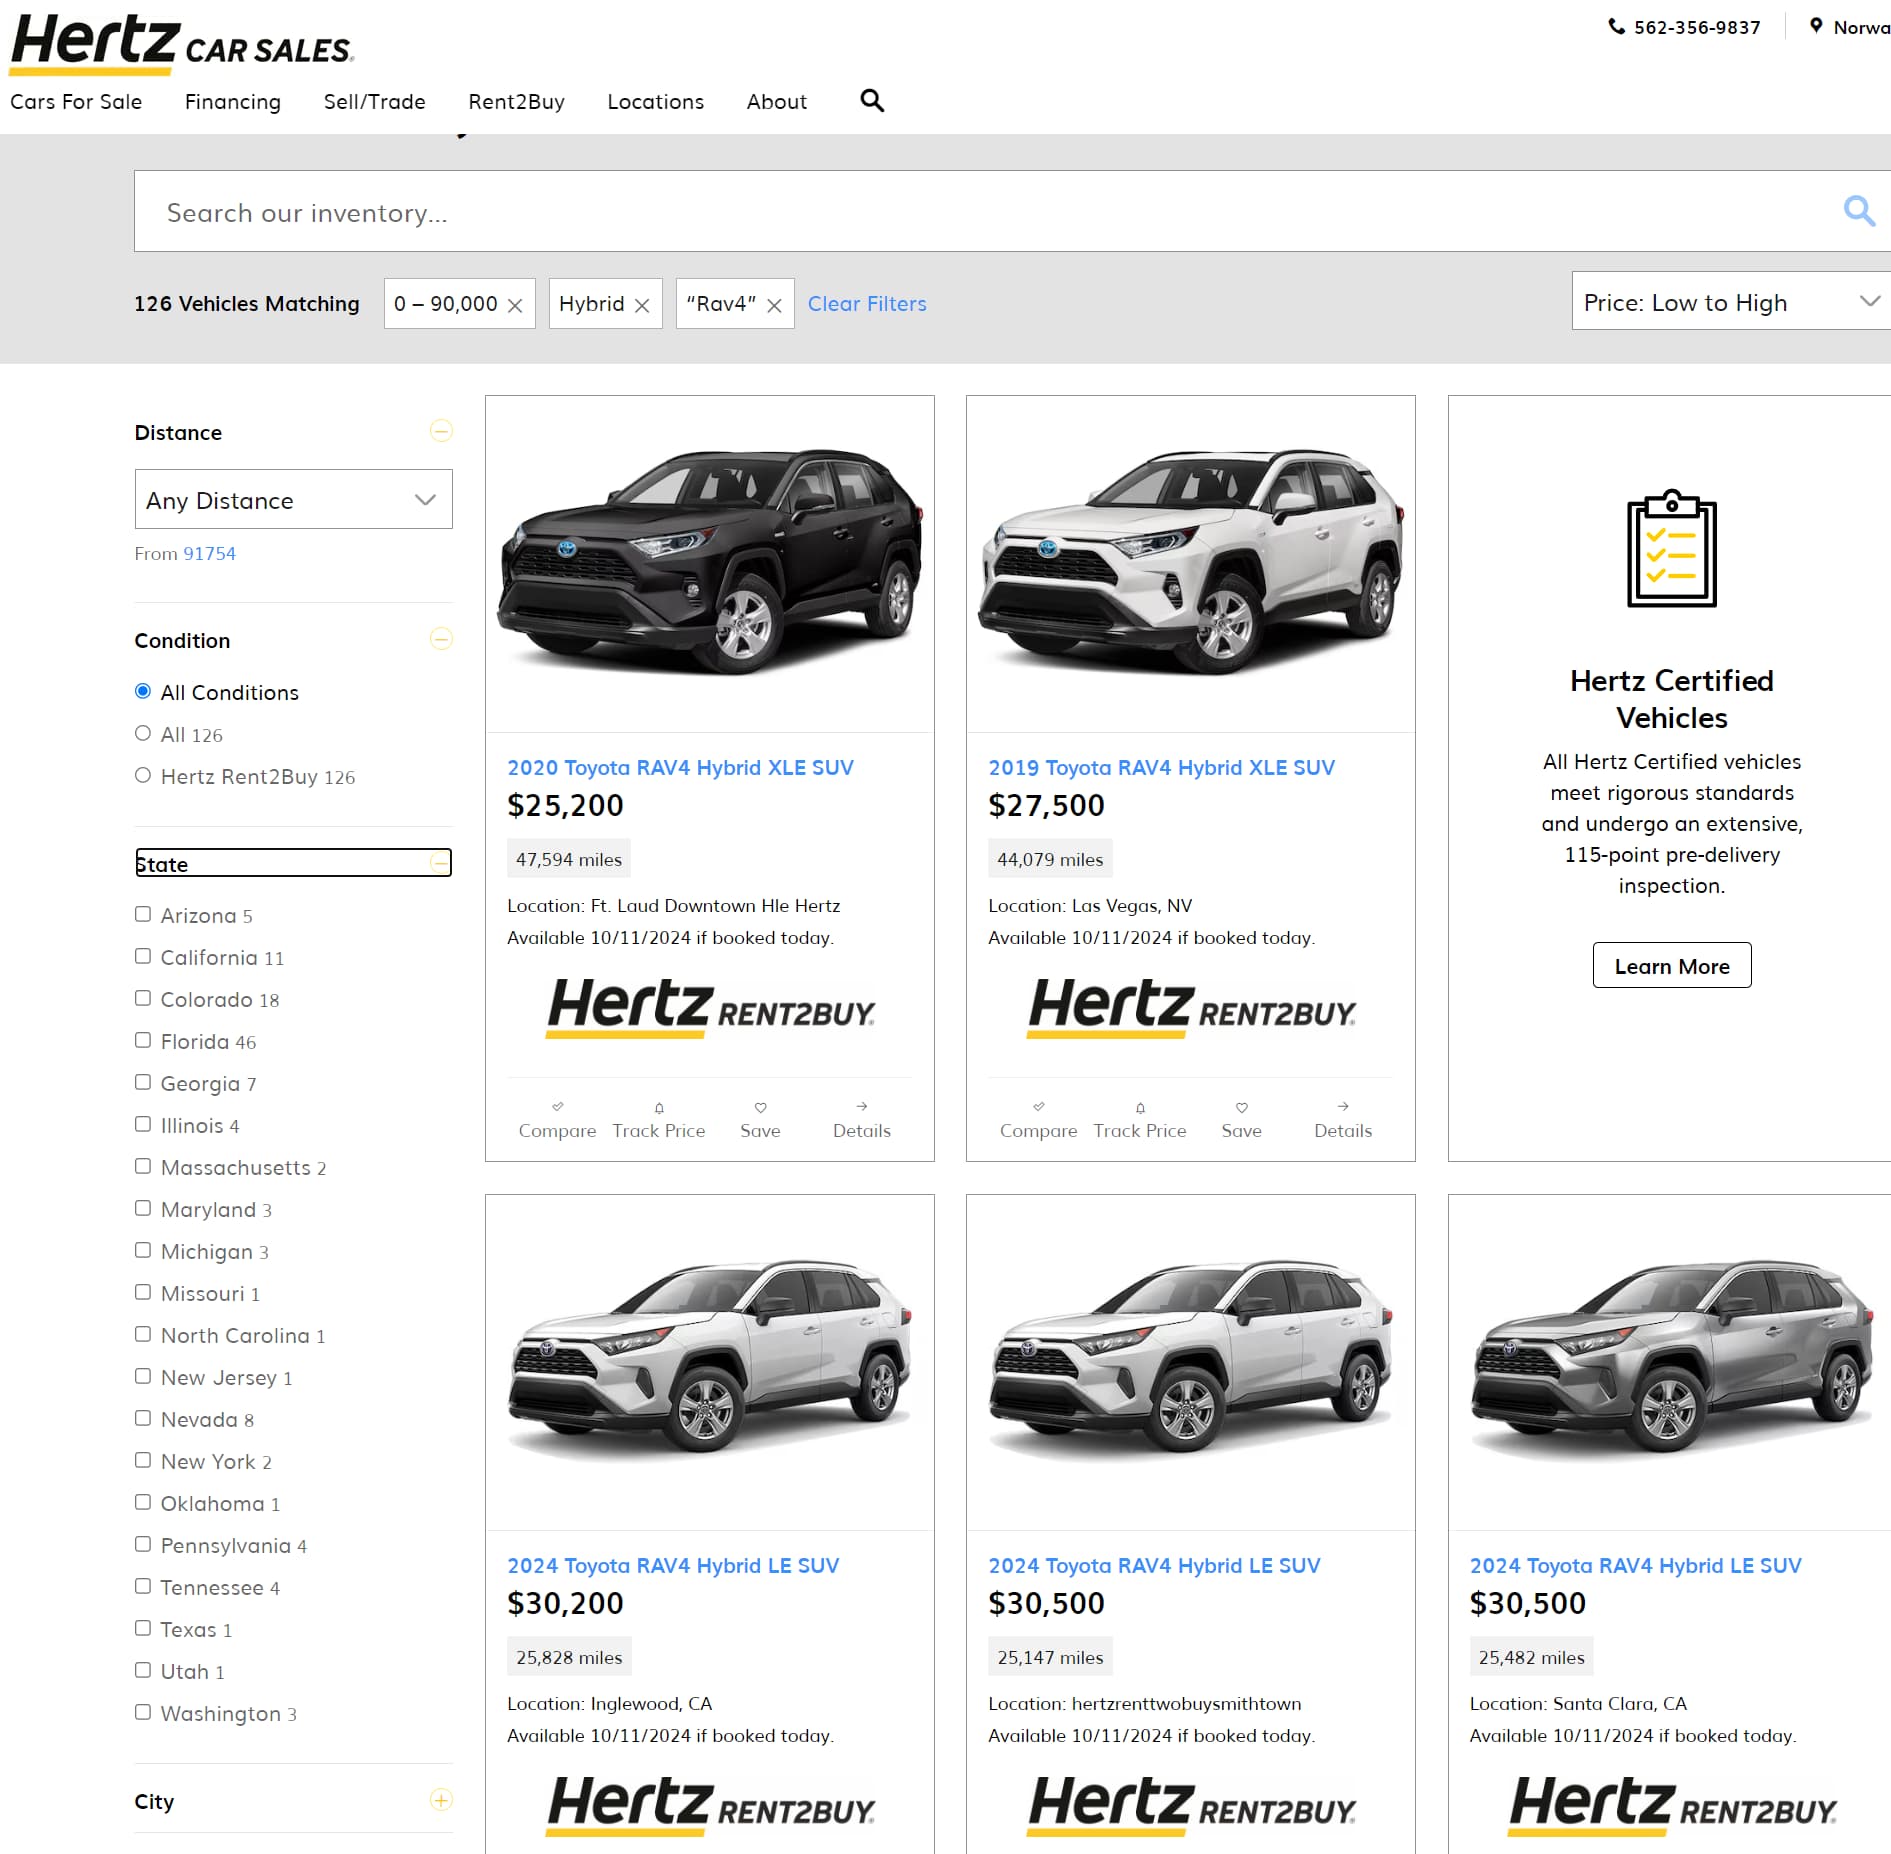Check the California state checkbox
Screen dimensions: 1891x1854
tap(143, 957)
